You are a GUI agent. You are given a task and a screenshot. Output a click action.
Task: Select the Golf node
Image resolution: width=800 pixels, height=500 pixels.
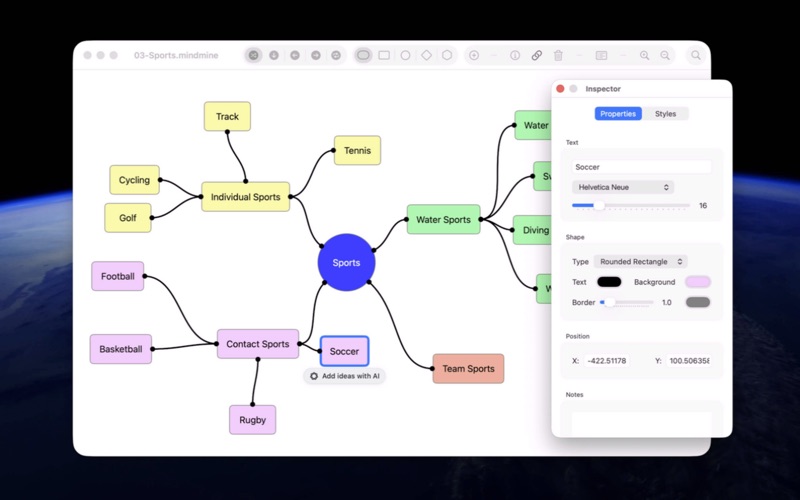tap(128, 218)
